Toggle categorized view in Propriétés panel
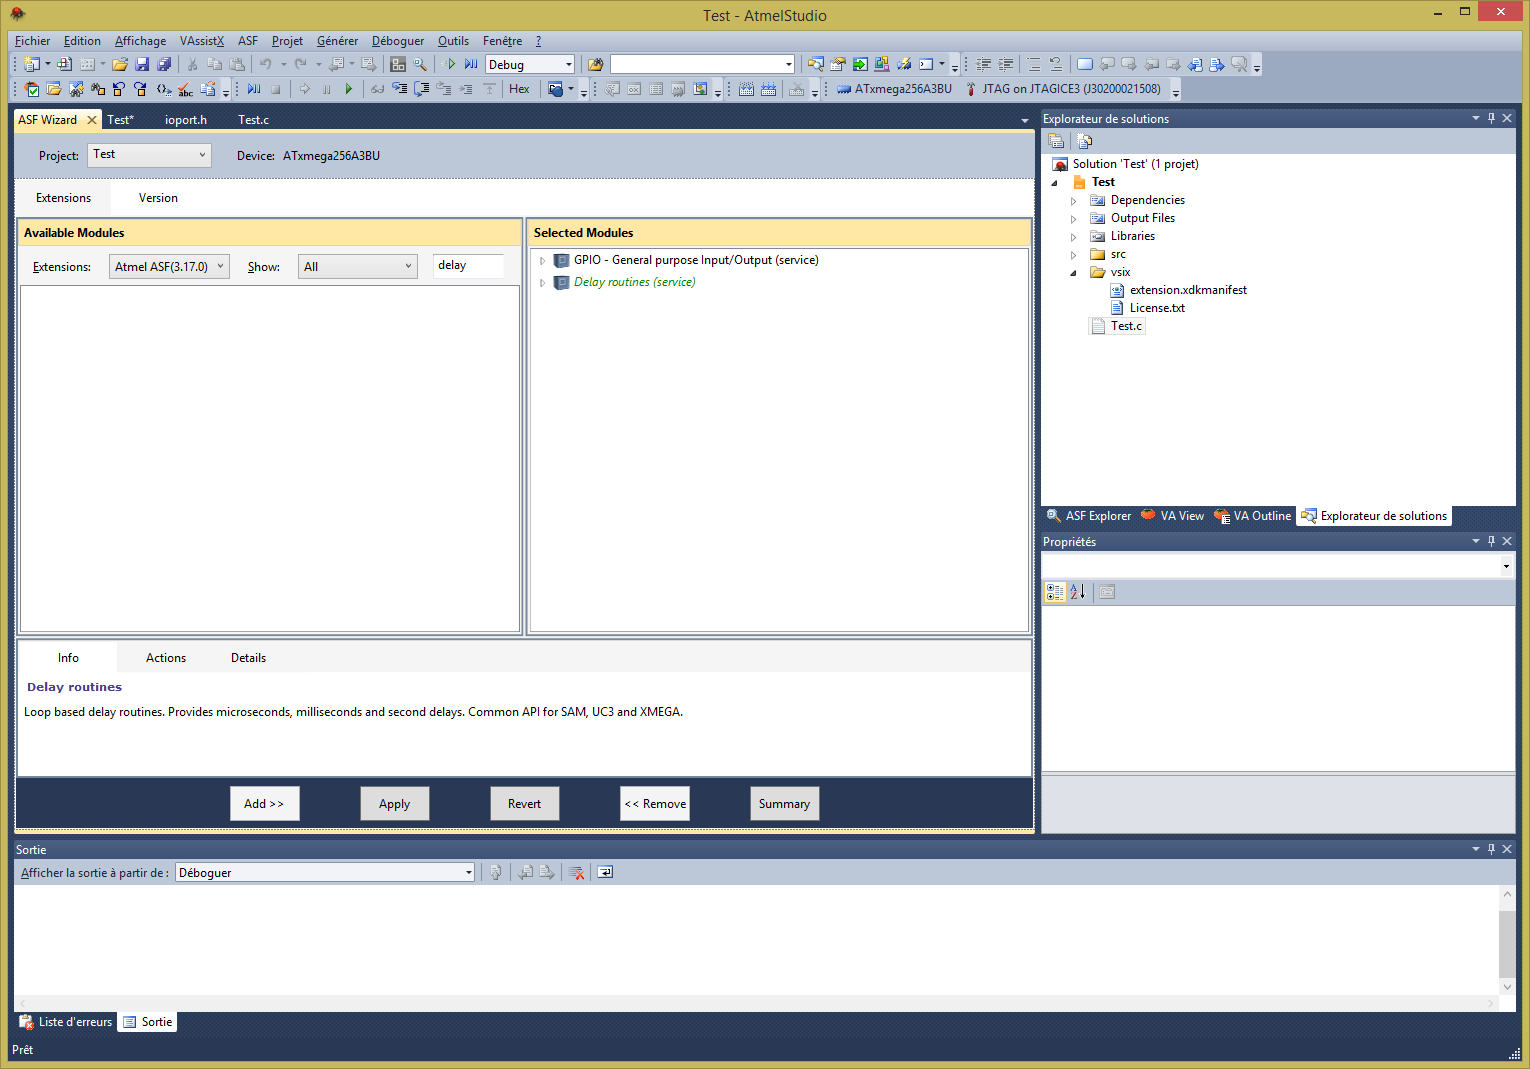Viewport: 1530px width, 1069px height. click(1054, 592)
